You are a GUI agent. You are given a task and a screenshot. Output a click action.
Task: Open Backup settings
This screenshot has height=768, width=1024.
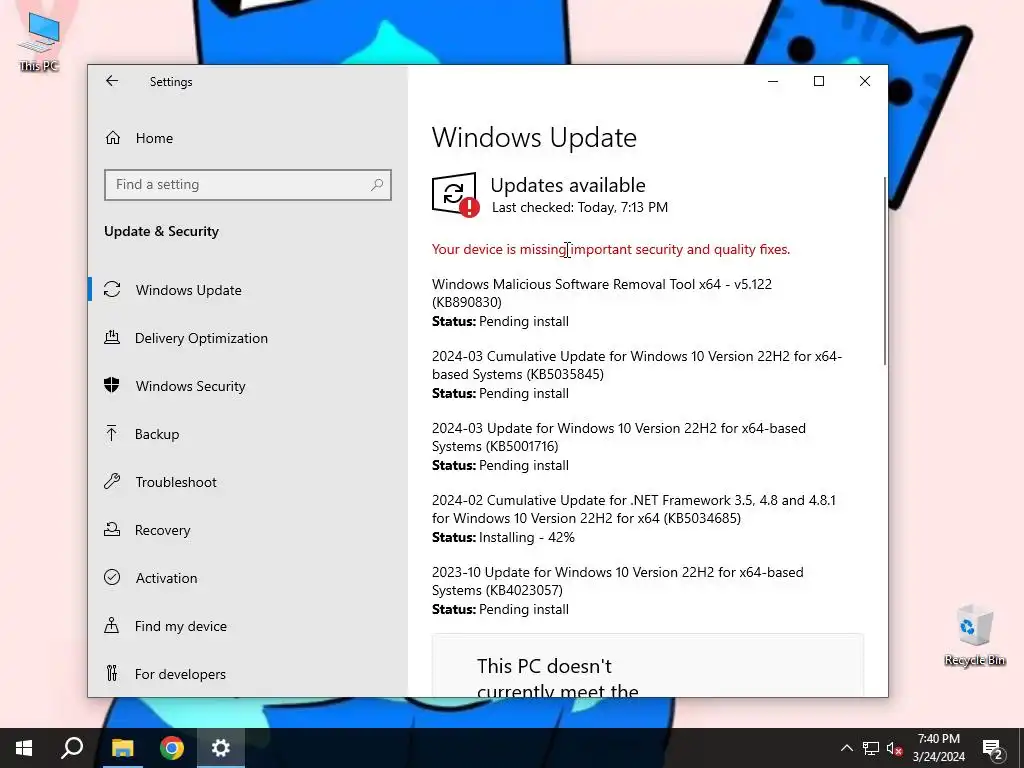pos(157,434)
